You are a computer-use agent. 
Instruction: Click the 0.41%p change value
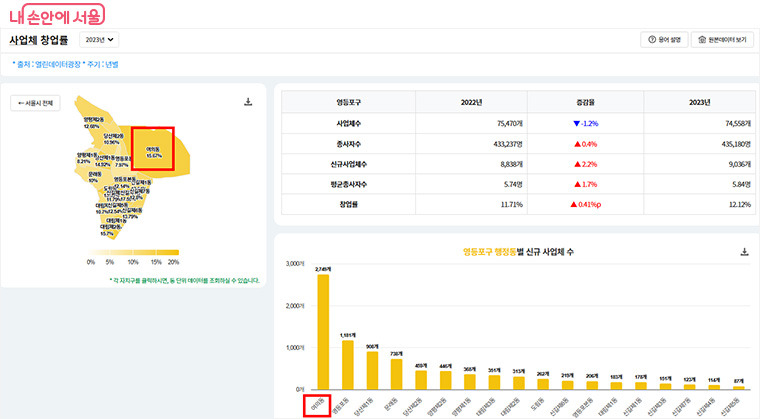click(x=586, y=205)
